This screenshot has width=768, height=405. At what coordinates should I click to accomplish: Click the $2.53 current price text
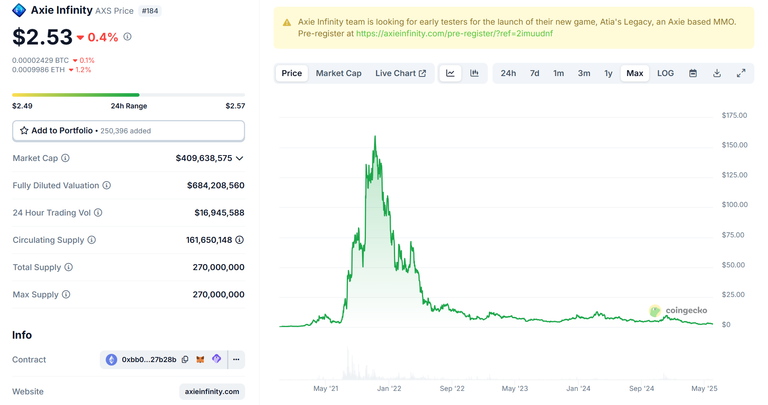point(42,37)
